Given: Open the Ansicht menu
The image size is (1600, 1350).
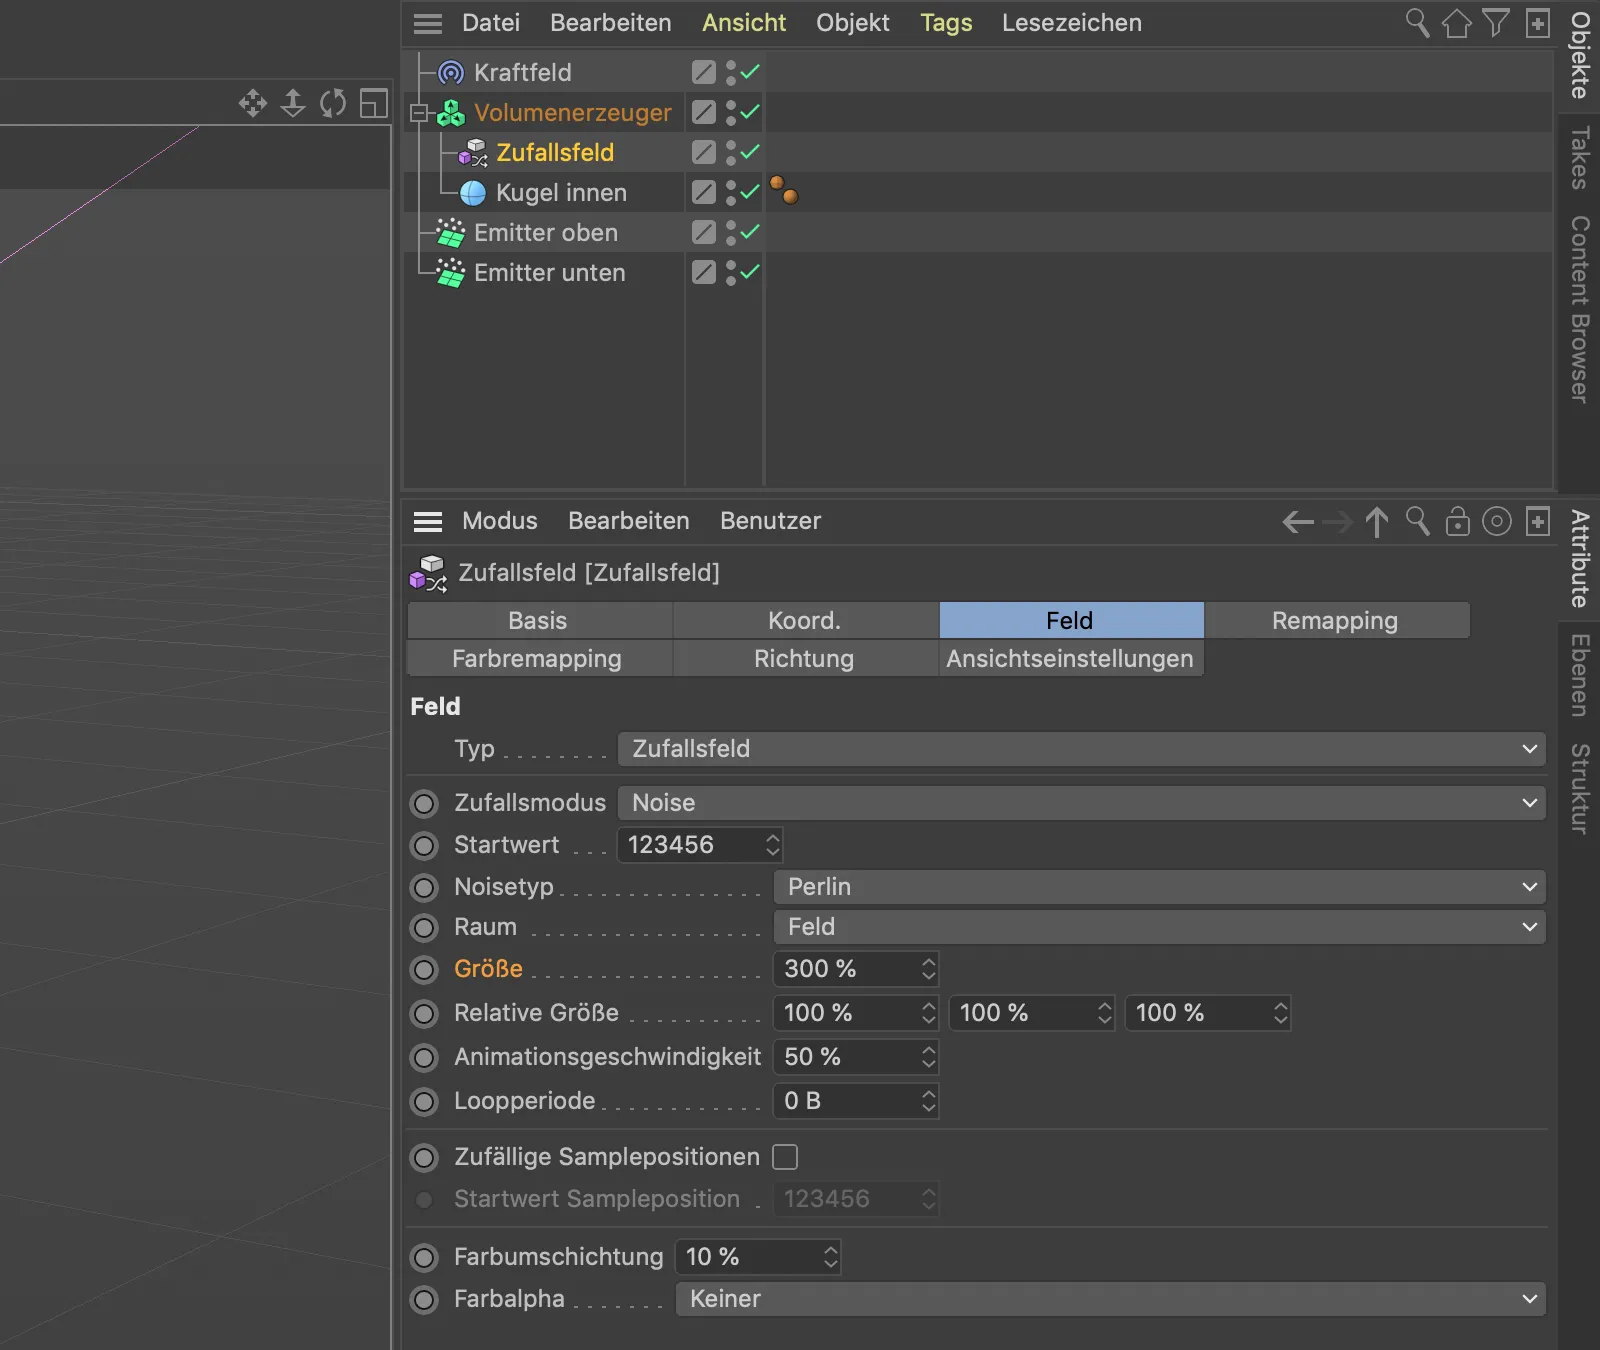Looking at the screenshot, I should [744, 23].
